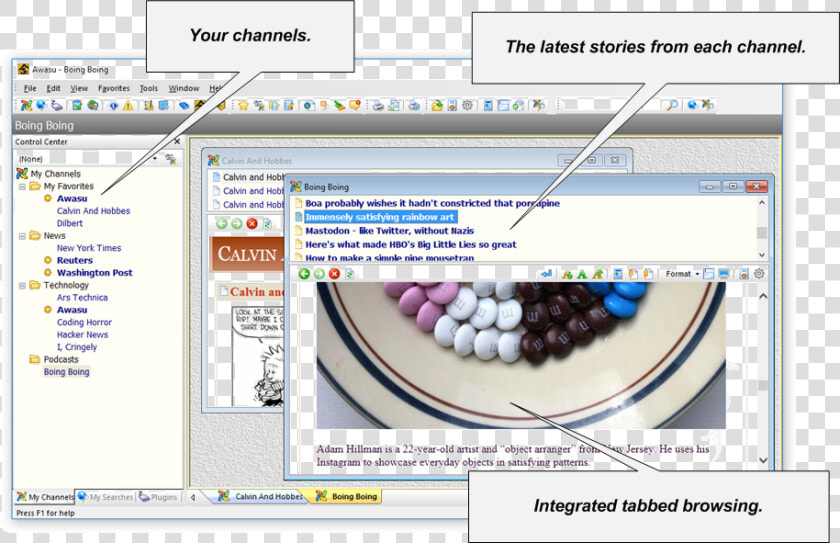
Task: Click article pane scrollbar down arrow
Action: click(x=763, y=460)
